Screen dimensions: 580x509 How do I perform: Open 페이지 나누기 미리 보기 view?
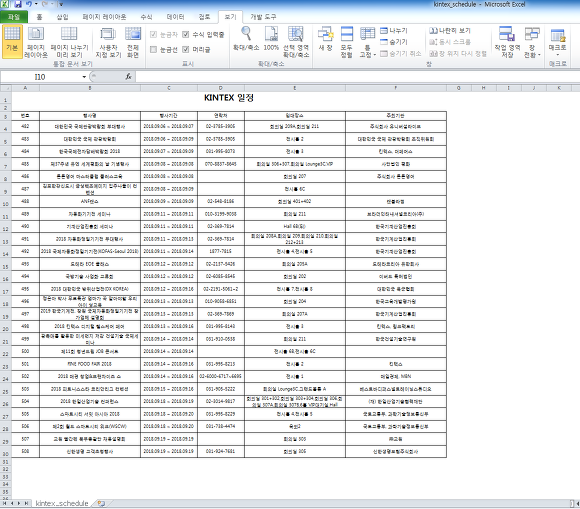point(69,41)
